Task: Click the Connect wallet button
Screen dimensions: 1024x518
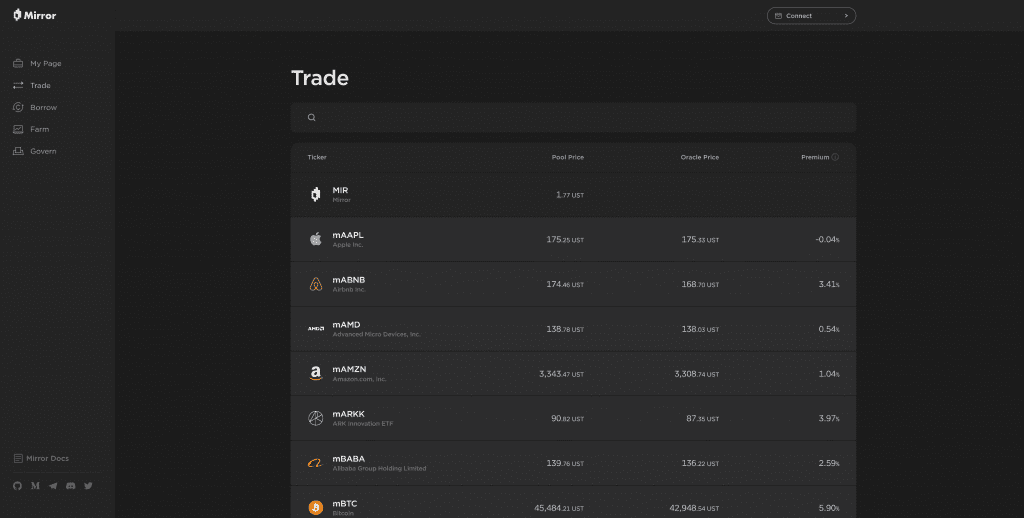Action: (x=811, y=16)
